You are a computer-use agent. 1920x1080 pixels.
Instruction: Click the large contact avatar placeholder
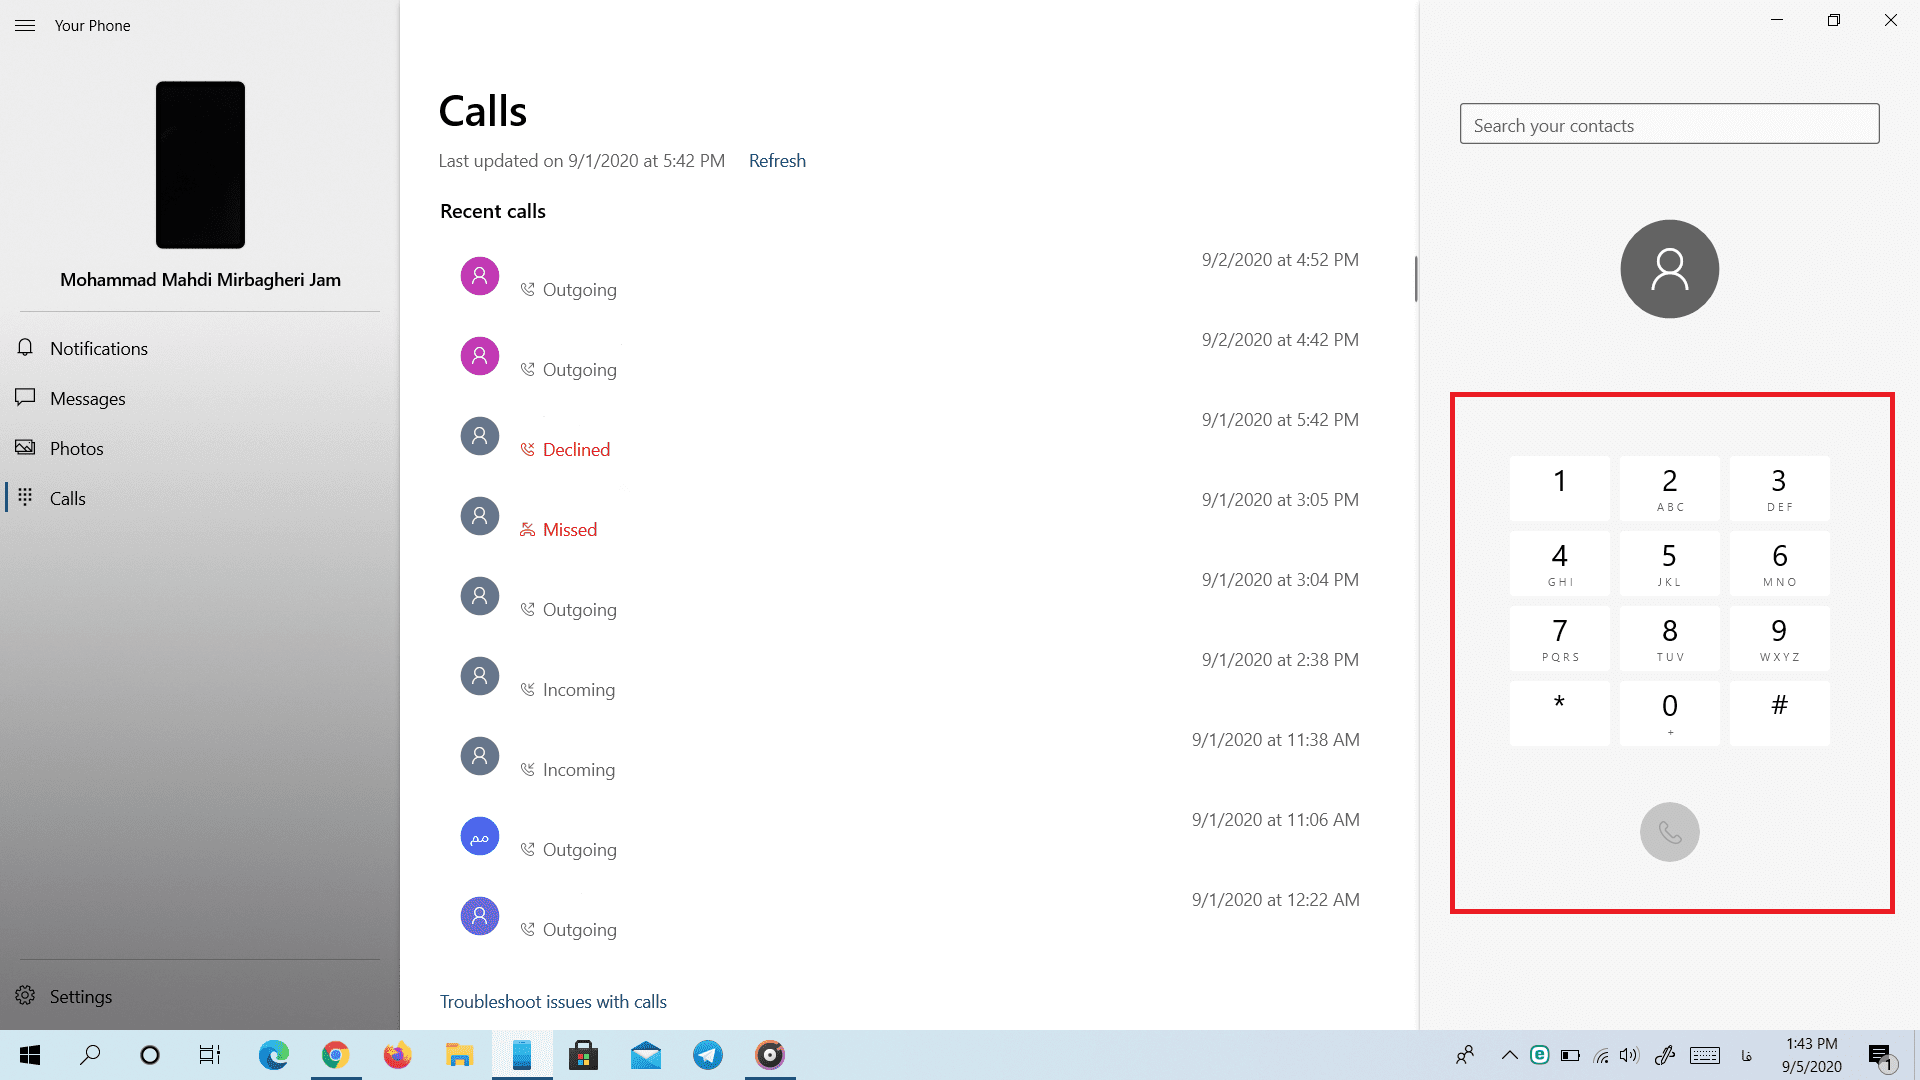(1669, 269)
